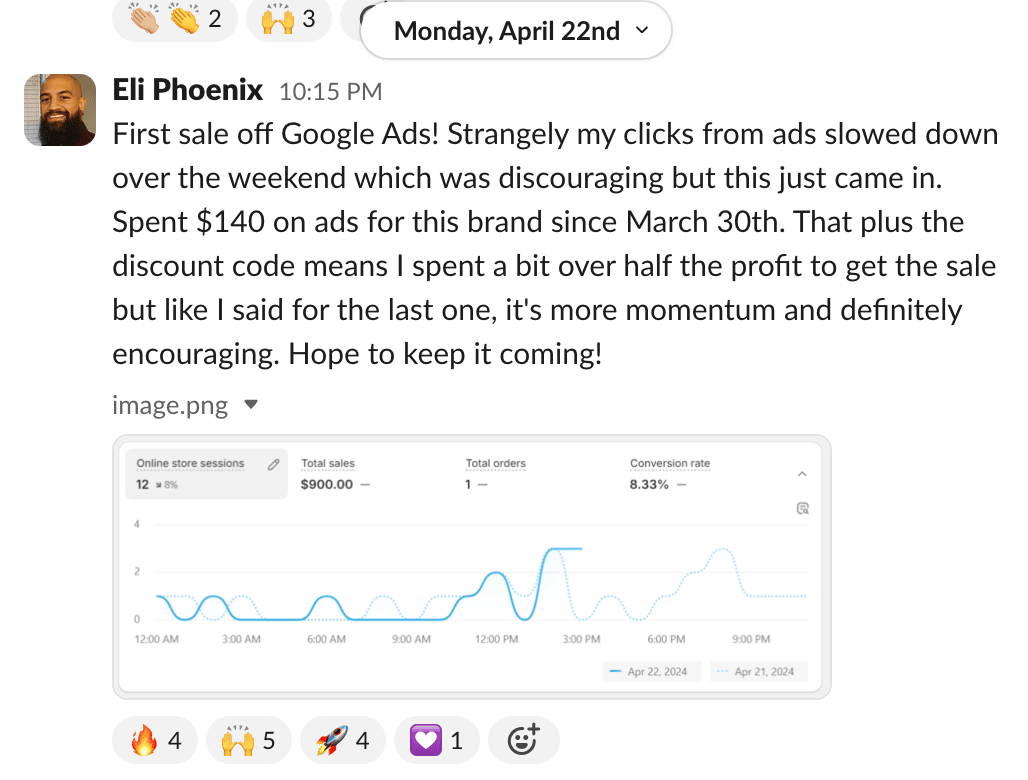Click the chart report magnifier icon
The width and height of the screenshot is (1028, 780).
click(x=802, y=509)
